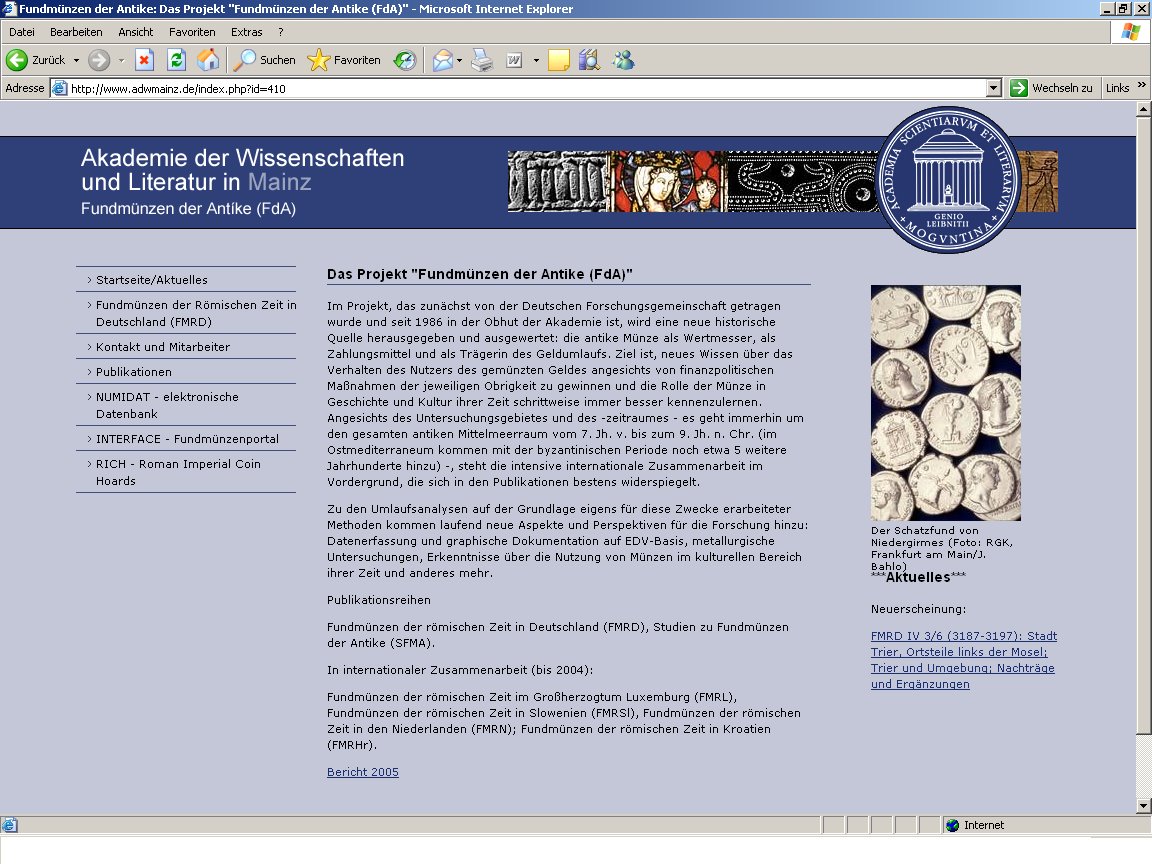Expand the address bar history dropdown
The height and width of the screenshot is (864, 1152).
tap(993, 88)
